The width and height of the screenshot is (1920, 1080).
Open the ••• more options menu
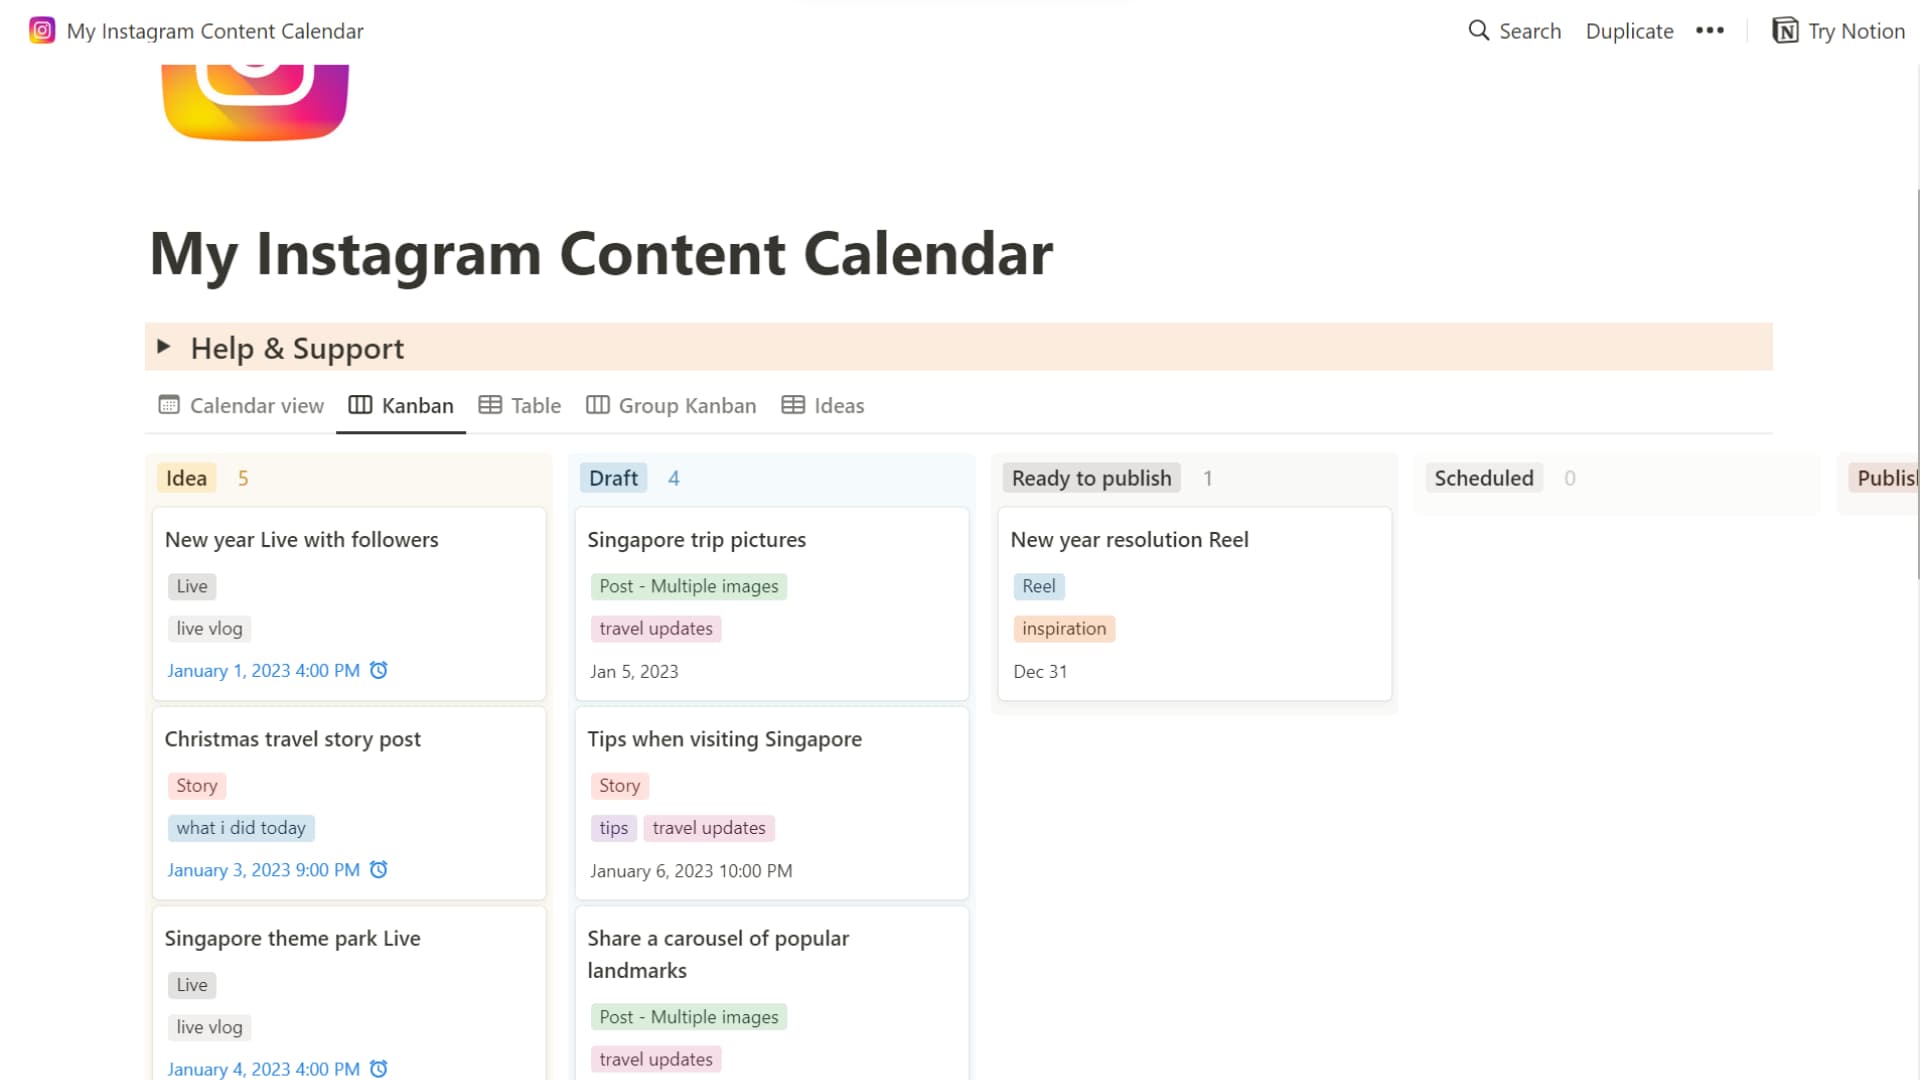tap(1710, 30)
